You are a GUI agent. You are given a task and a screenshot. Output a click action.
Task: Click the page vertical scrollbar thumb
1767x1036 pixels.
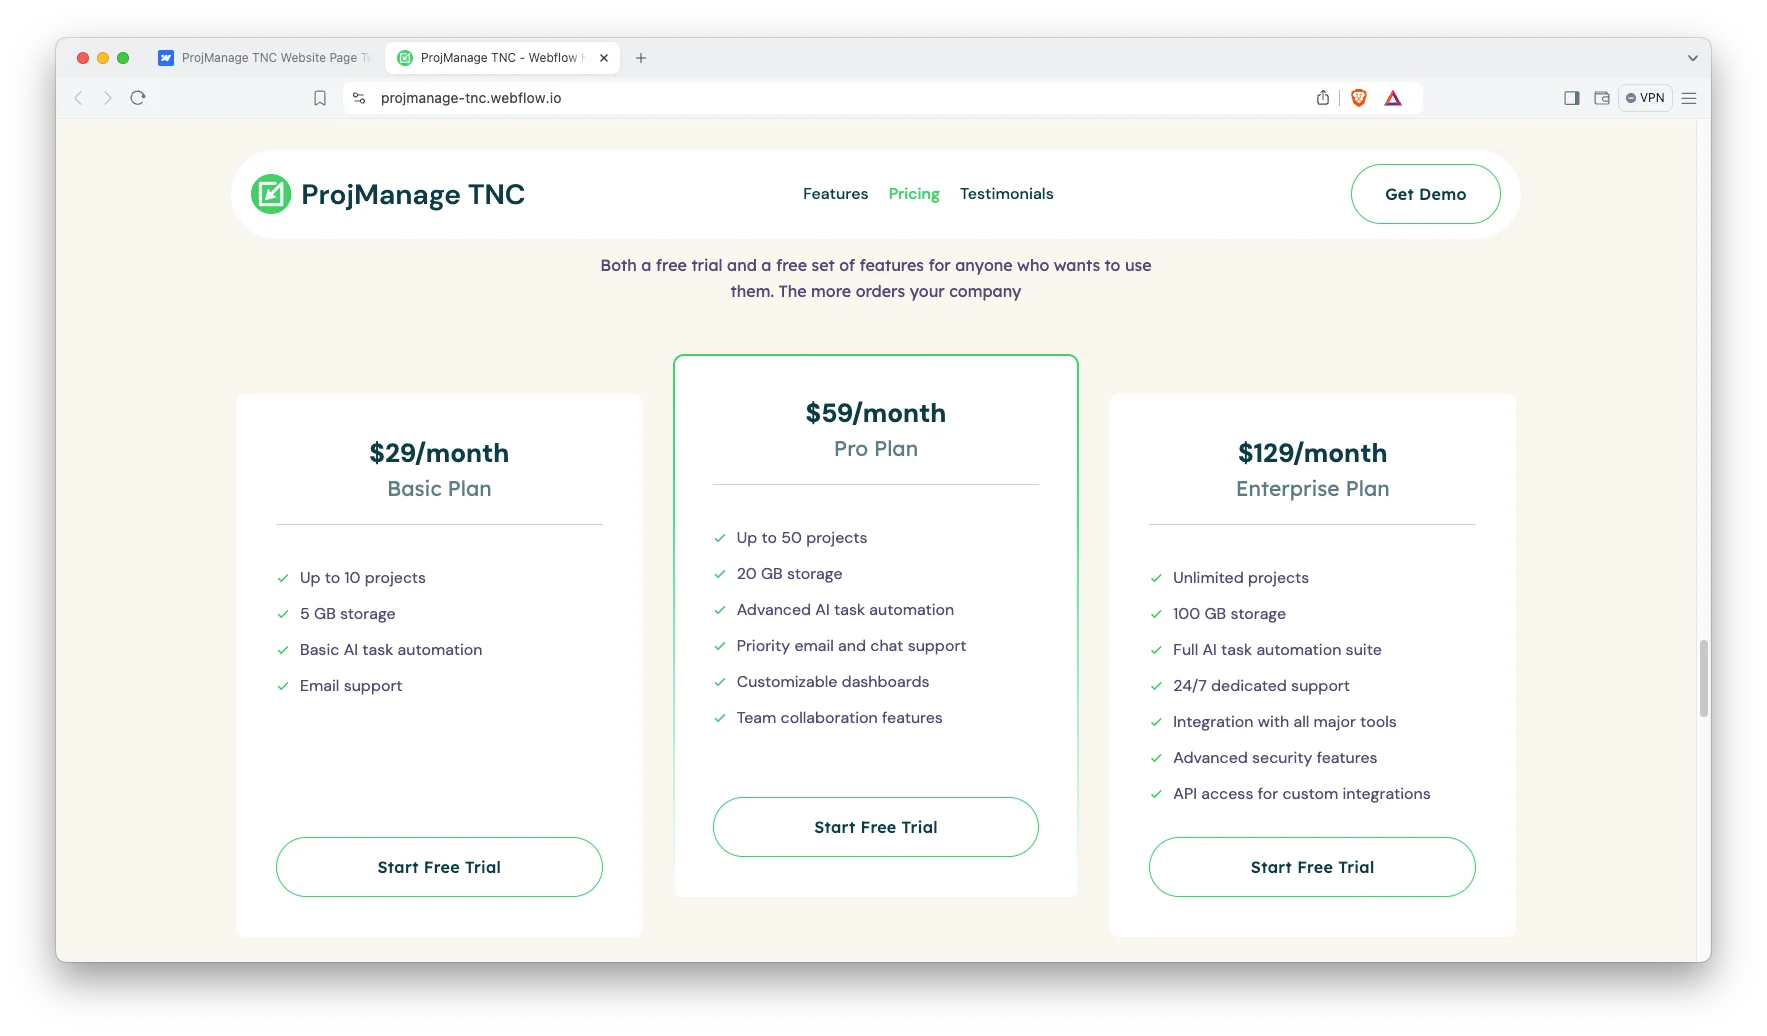click(x=1703, y=678)
